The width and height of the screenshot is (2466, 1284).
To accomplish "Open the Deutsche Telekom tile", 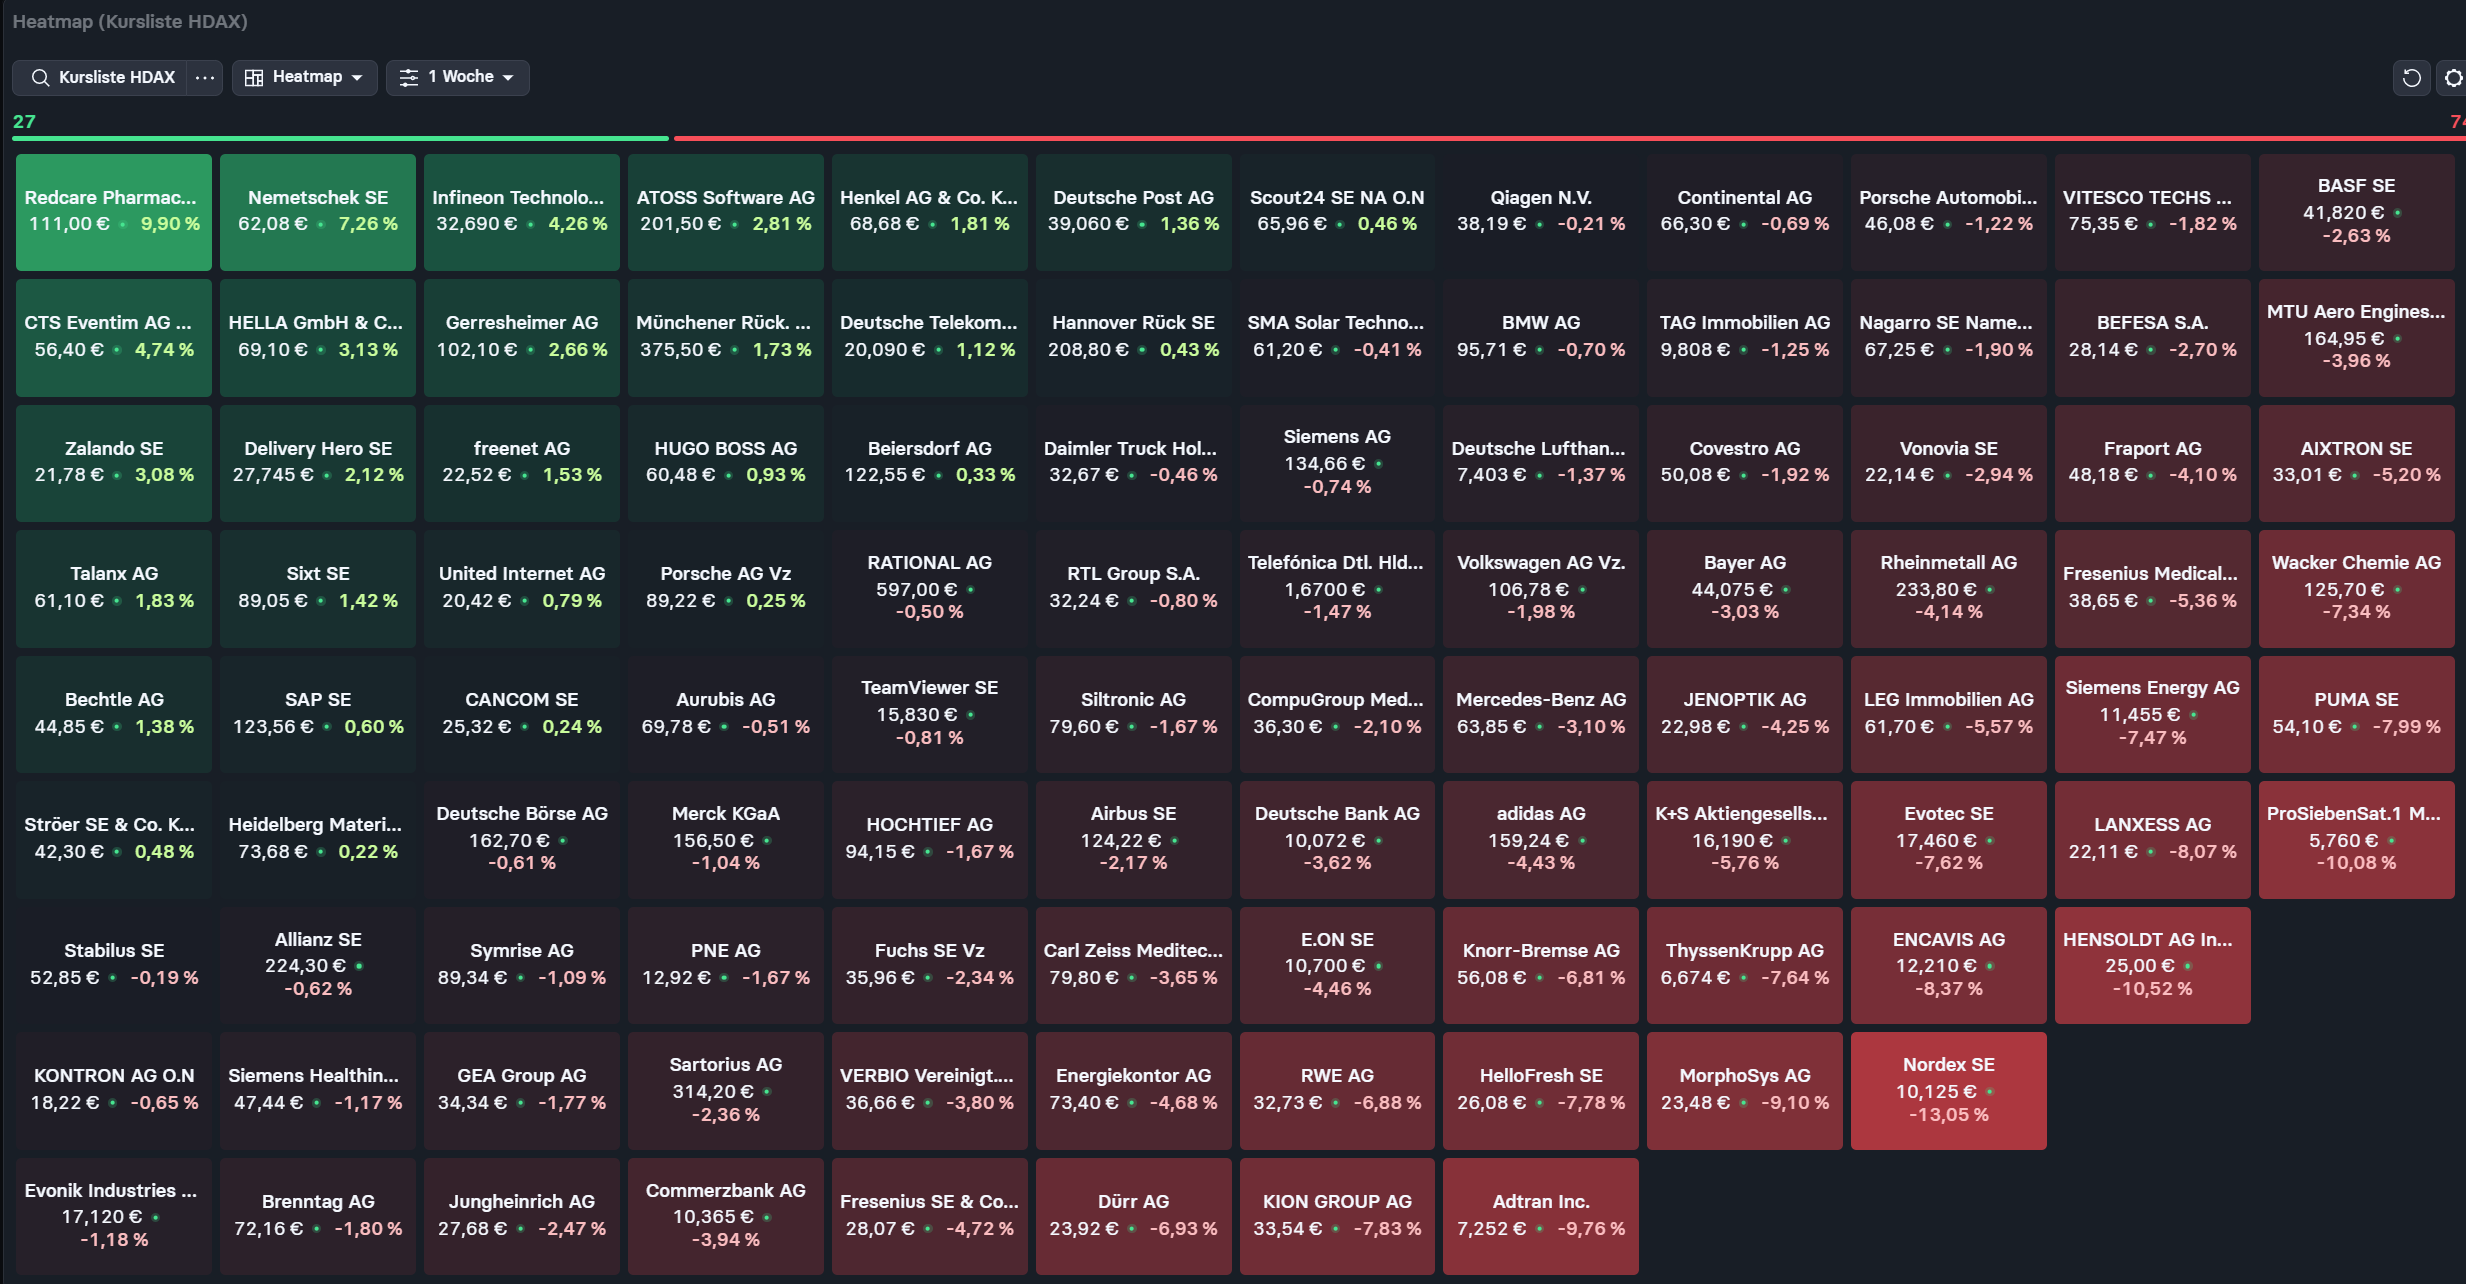I will pyautogui.click(x=929, y=338).
